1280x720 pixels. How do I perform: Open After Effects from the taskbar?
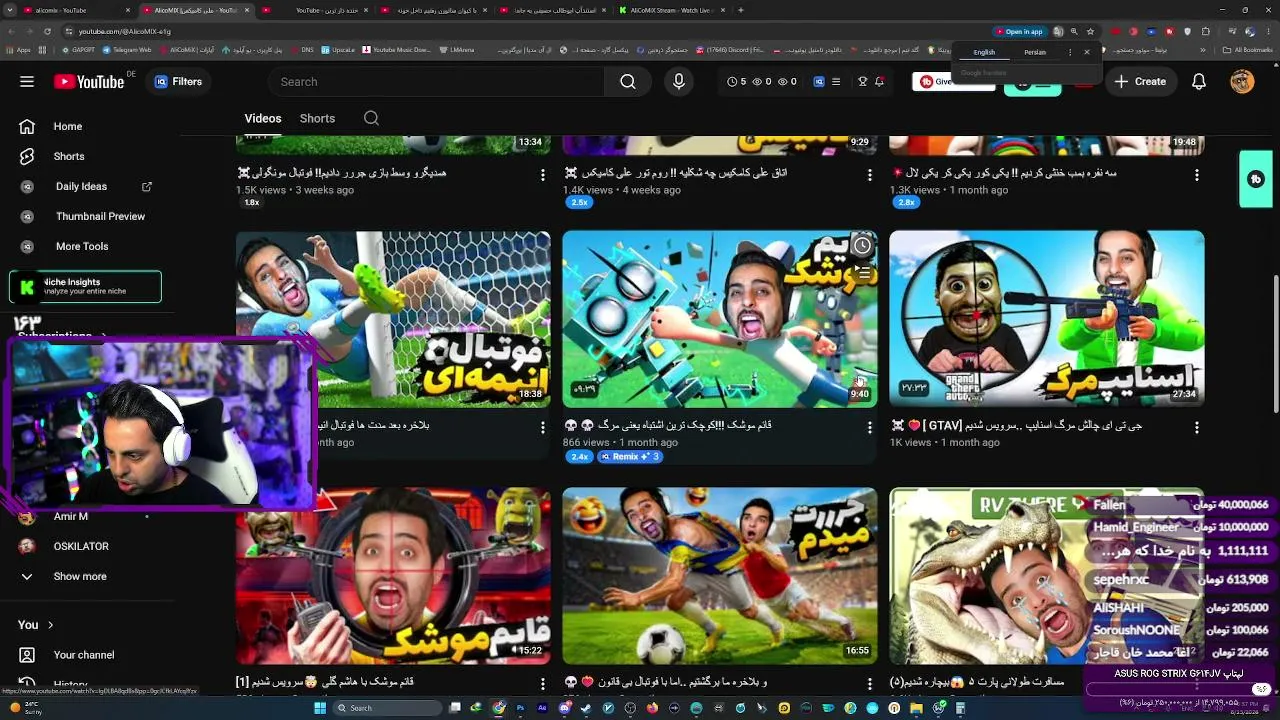tap(543, 708)
